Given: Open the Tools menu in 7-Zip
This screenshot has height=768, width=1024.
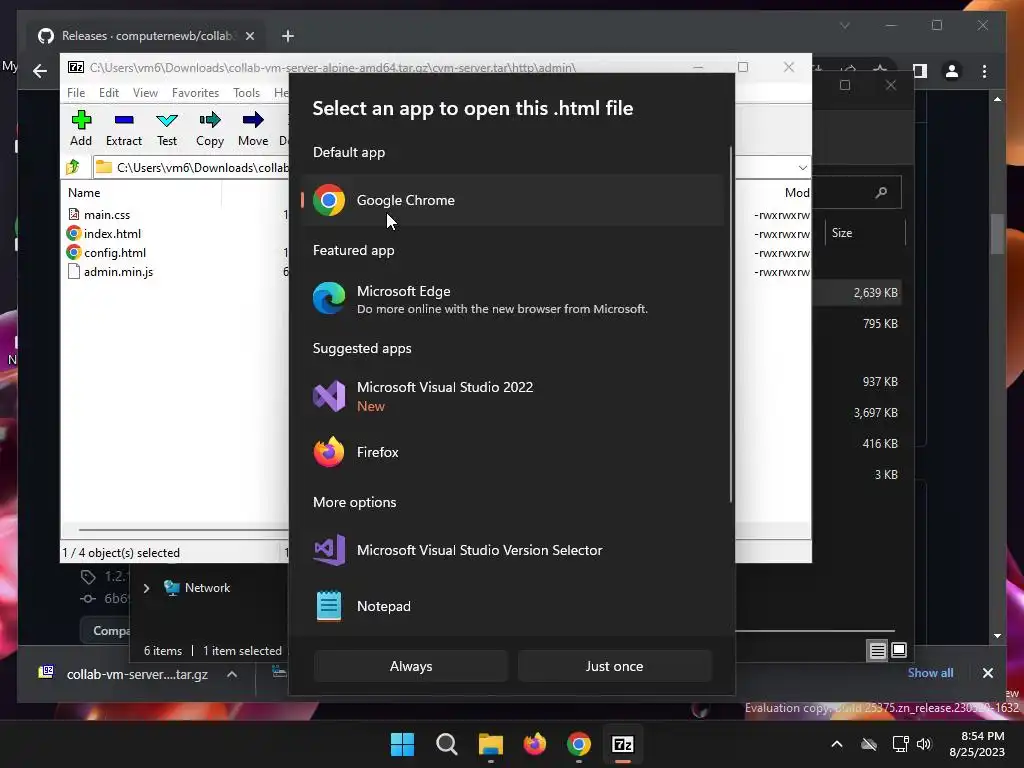Looking at the screenshot, I should pyautogui.click(x=246, y=93).
